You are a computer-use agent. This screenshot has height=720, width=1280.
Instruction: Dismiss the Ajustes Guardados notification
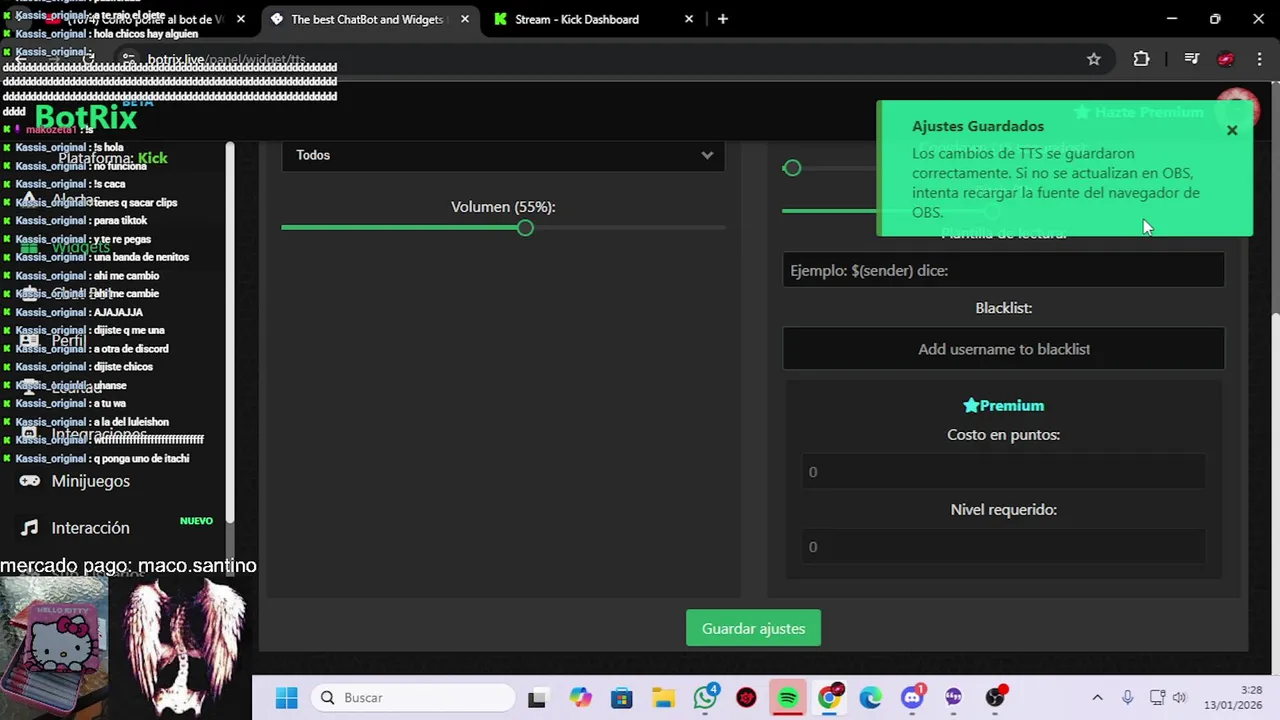click(x=1232, y=130)
